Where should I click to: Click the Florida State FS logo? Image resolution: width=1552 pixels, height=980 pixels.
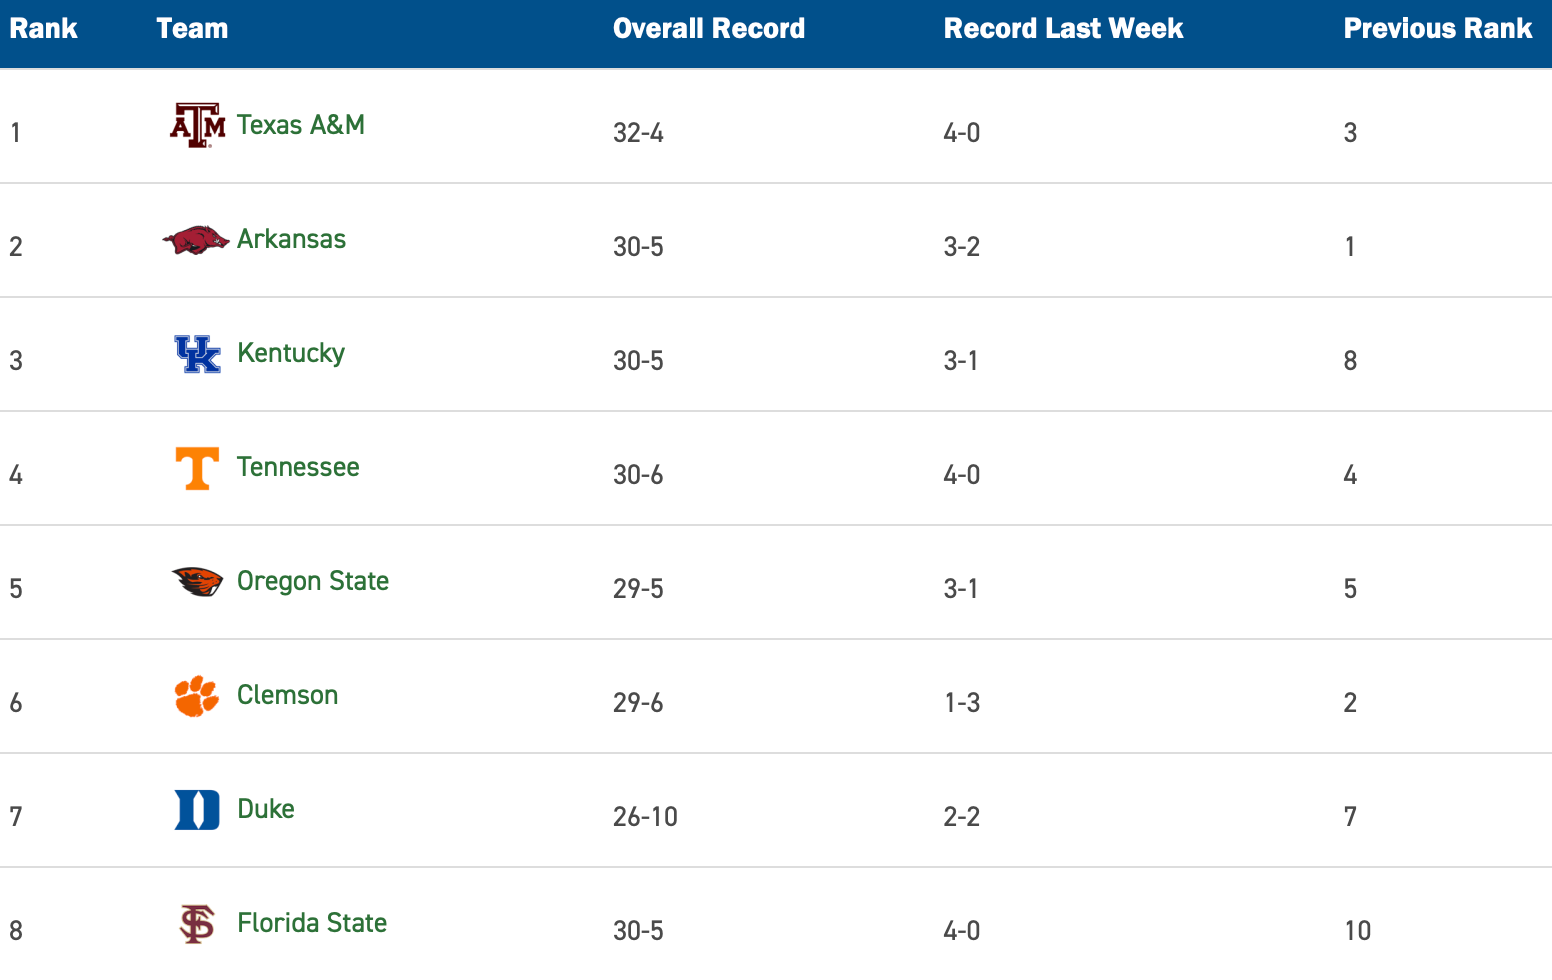pyautogui.click(x=197, y=924)
